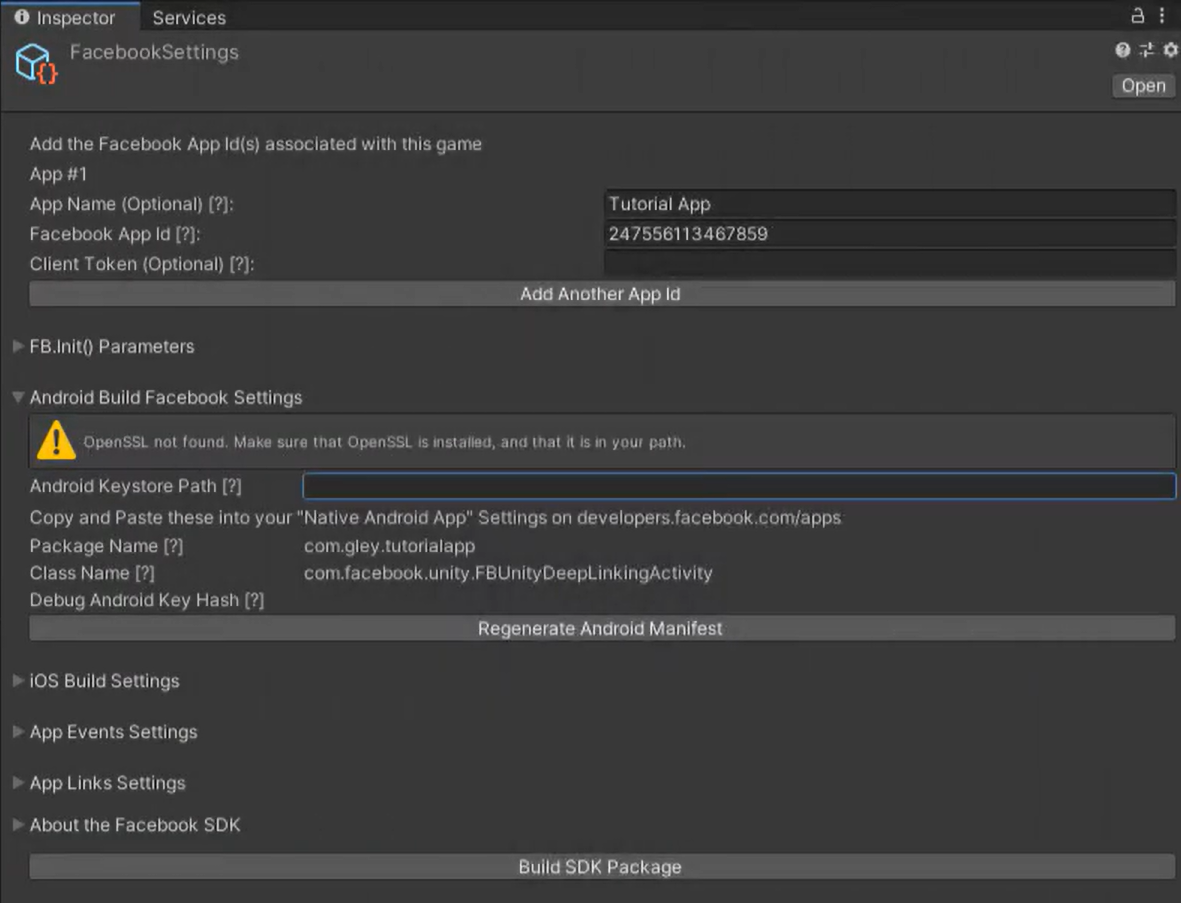Click the preset sliders icon in Inspector header
1181x903 pixels.
point(1146,50)
